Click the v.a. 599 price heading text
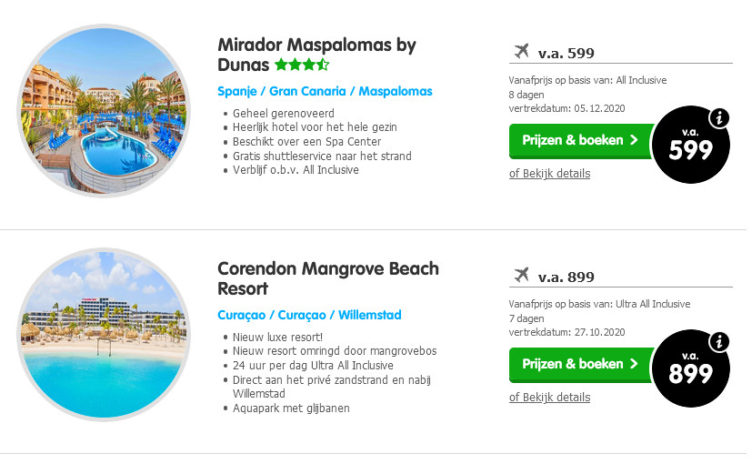The width and height of the screenshot is (752, 464). [565, 53]
